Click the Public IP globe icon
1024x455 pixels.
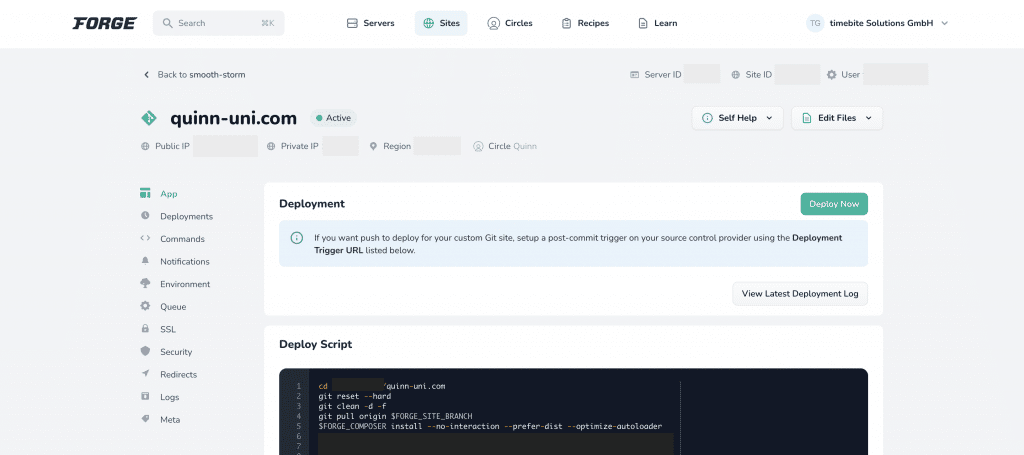(x=145, y=146)
